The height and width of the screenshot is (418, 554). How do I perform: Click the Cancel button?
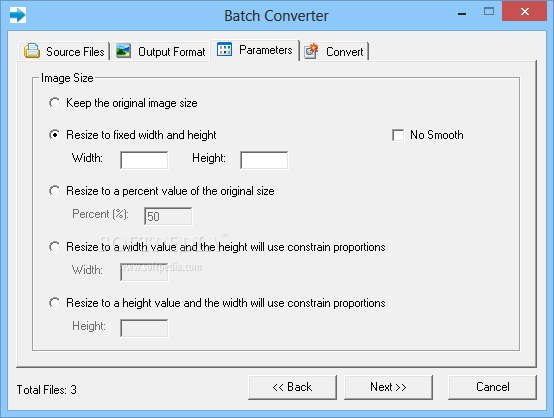point(492,387)
